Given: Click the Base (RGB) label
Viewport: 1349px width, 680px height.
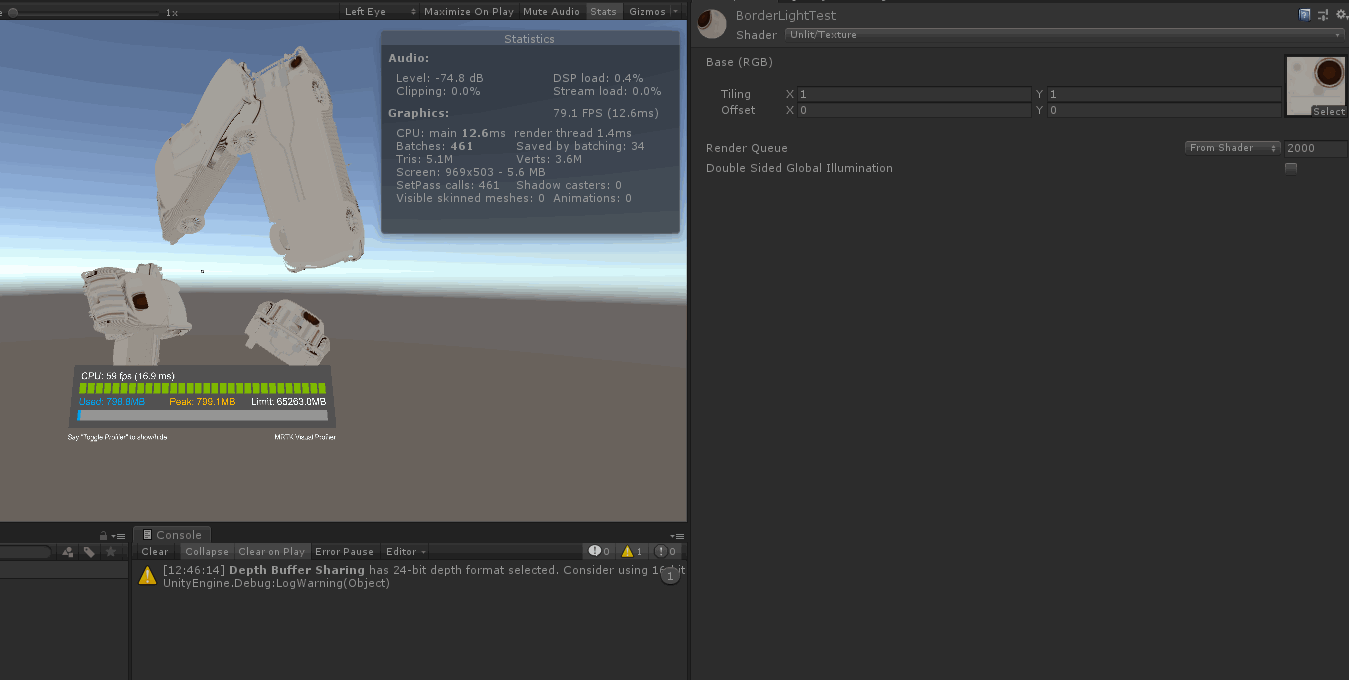Looking at the screenshot, I should (739, 62).
